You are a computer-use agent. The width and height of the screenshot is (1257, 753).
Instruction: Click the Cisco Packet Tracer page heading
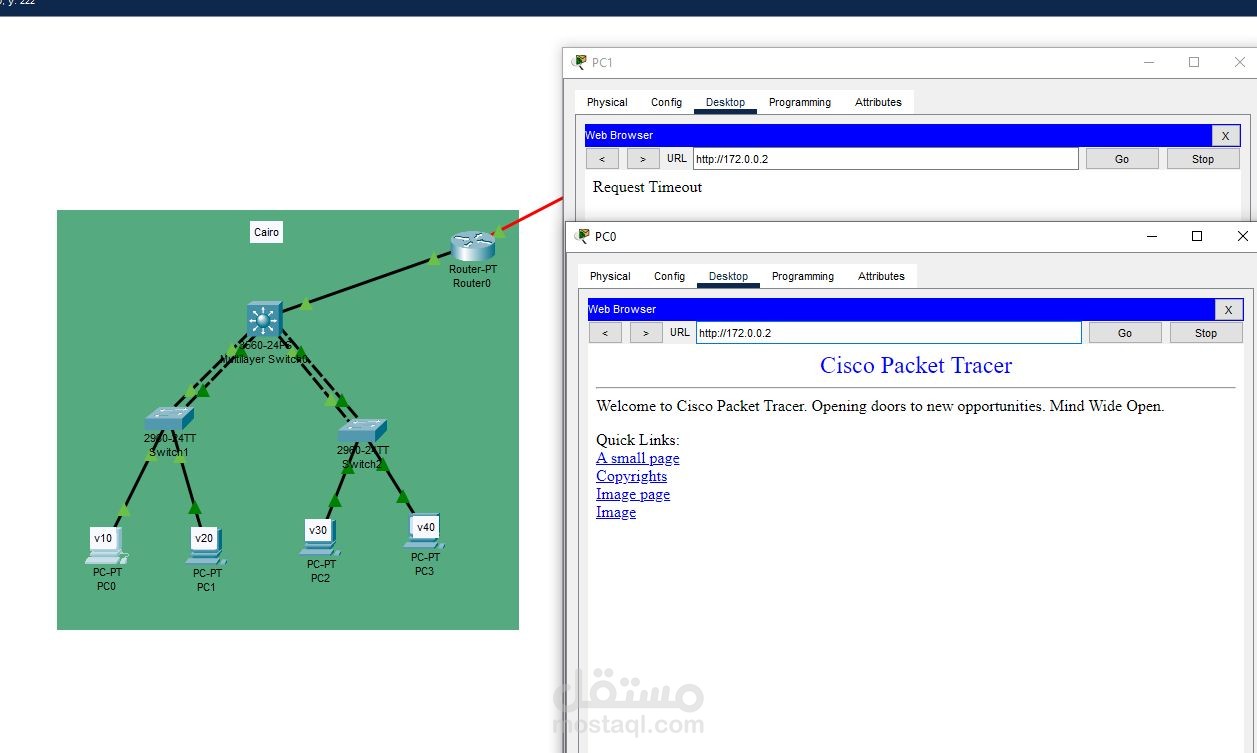916,365
